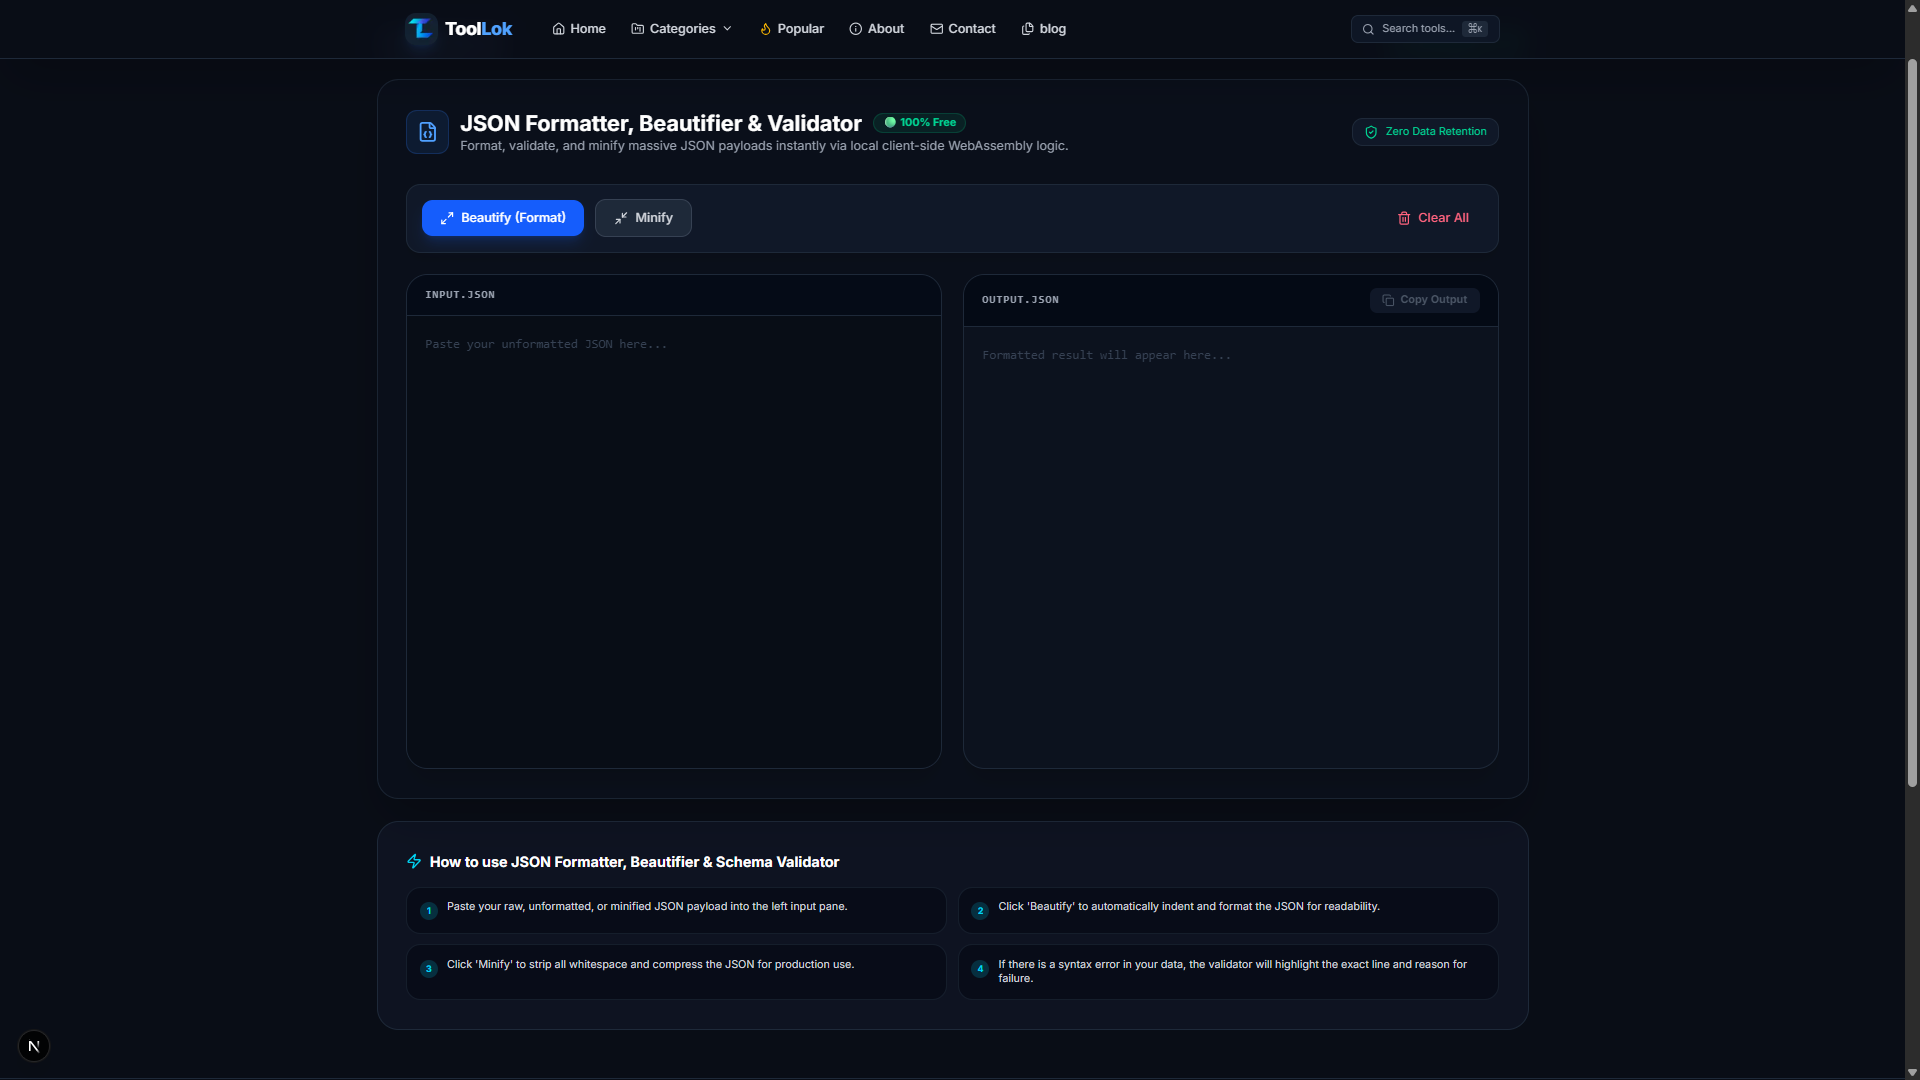Click the ToolLok logo icon
This screenshot has width=1920, height=1080.
click(421, 29)
